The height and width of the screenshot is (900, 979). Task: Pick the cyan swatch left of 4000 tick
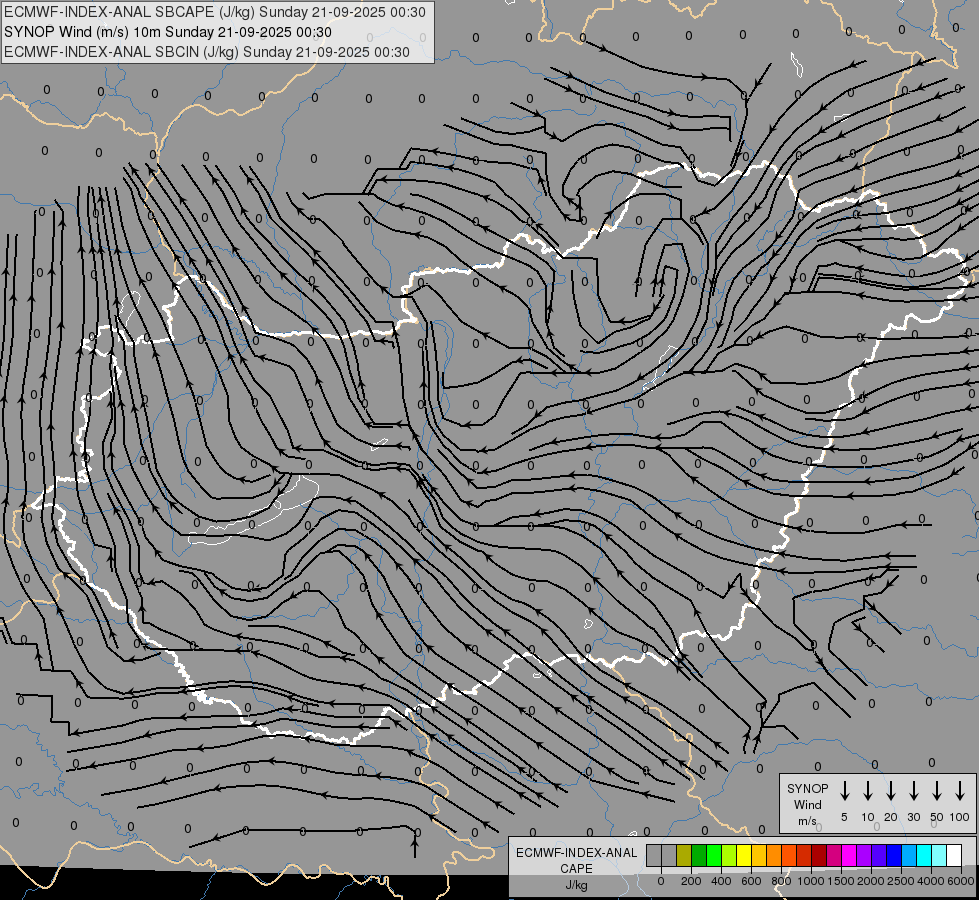923,856
